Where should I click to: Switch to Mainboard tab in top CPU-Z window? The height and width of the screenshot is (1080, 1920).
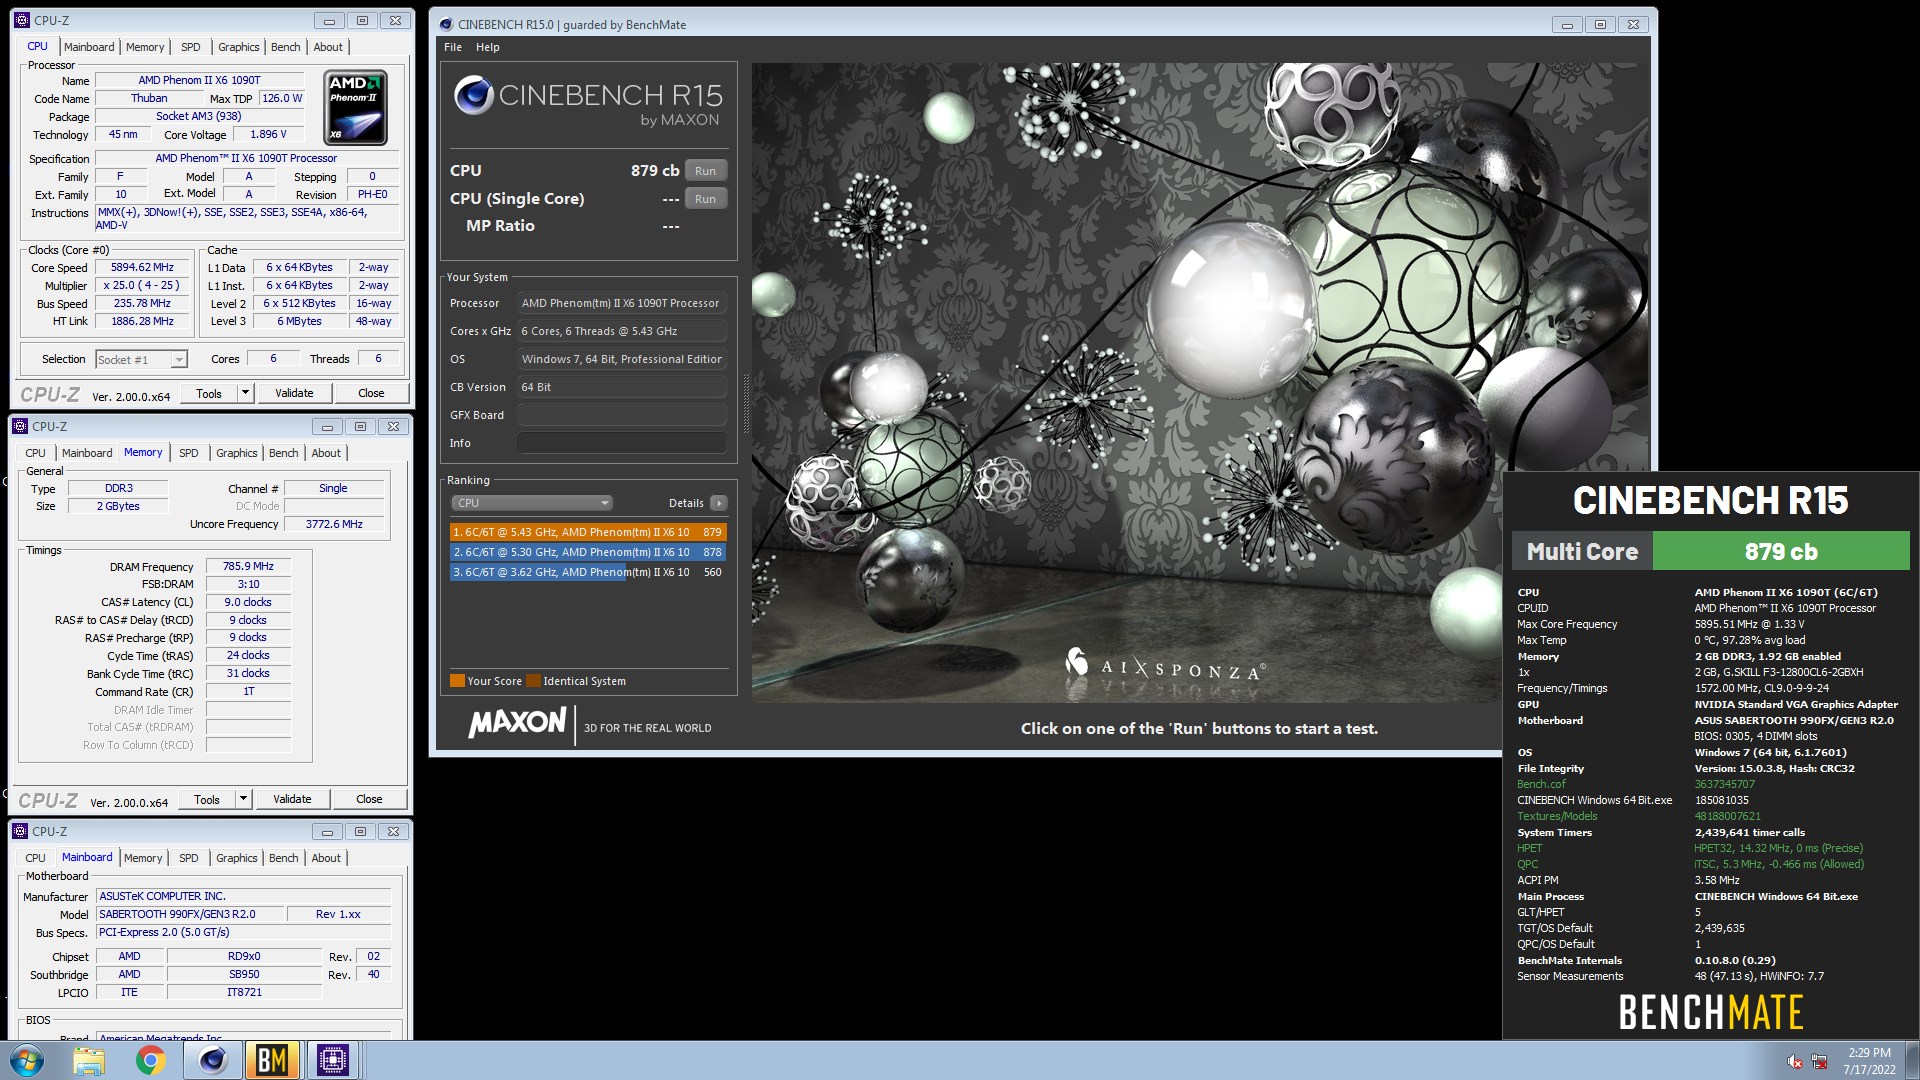pyautogui.click(x=89, y=47)
